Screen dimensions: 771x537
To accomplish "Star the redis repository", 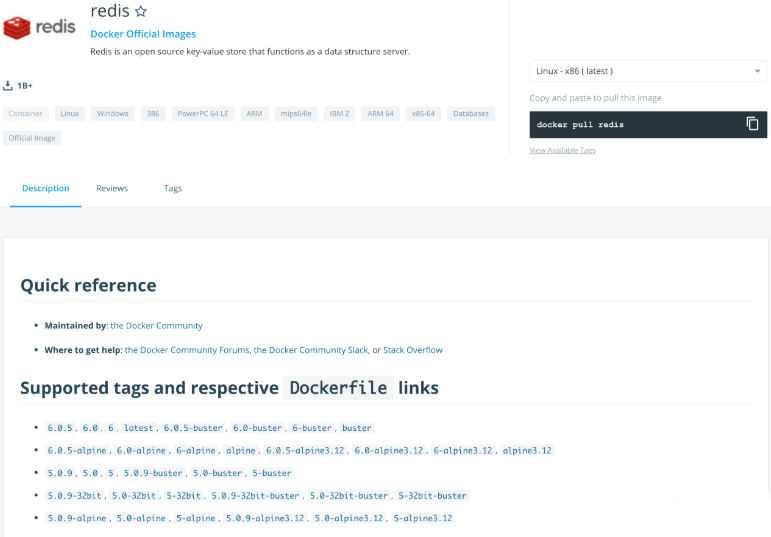I will 141,11.
